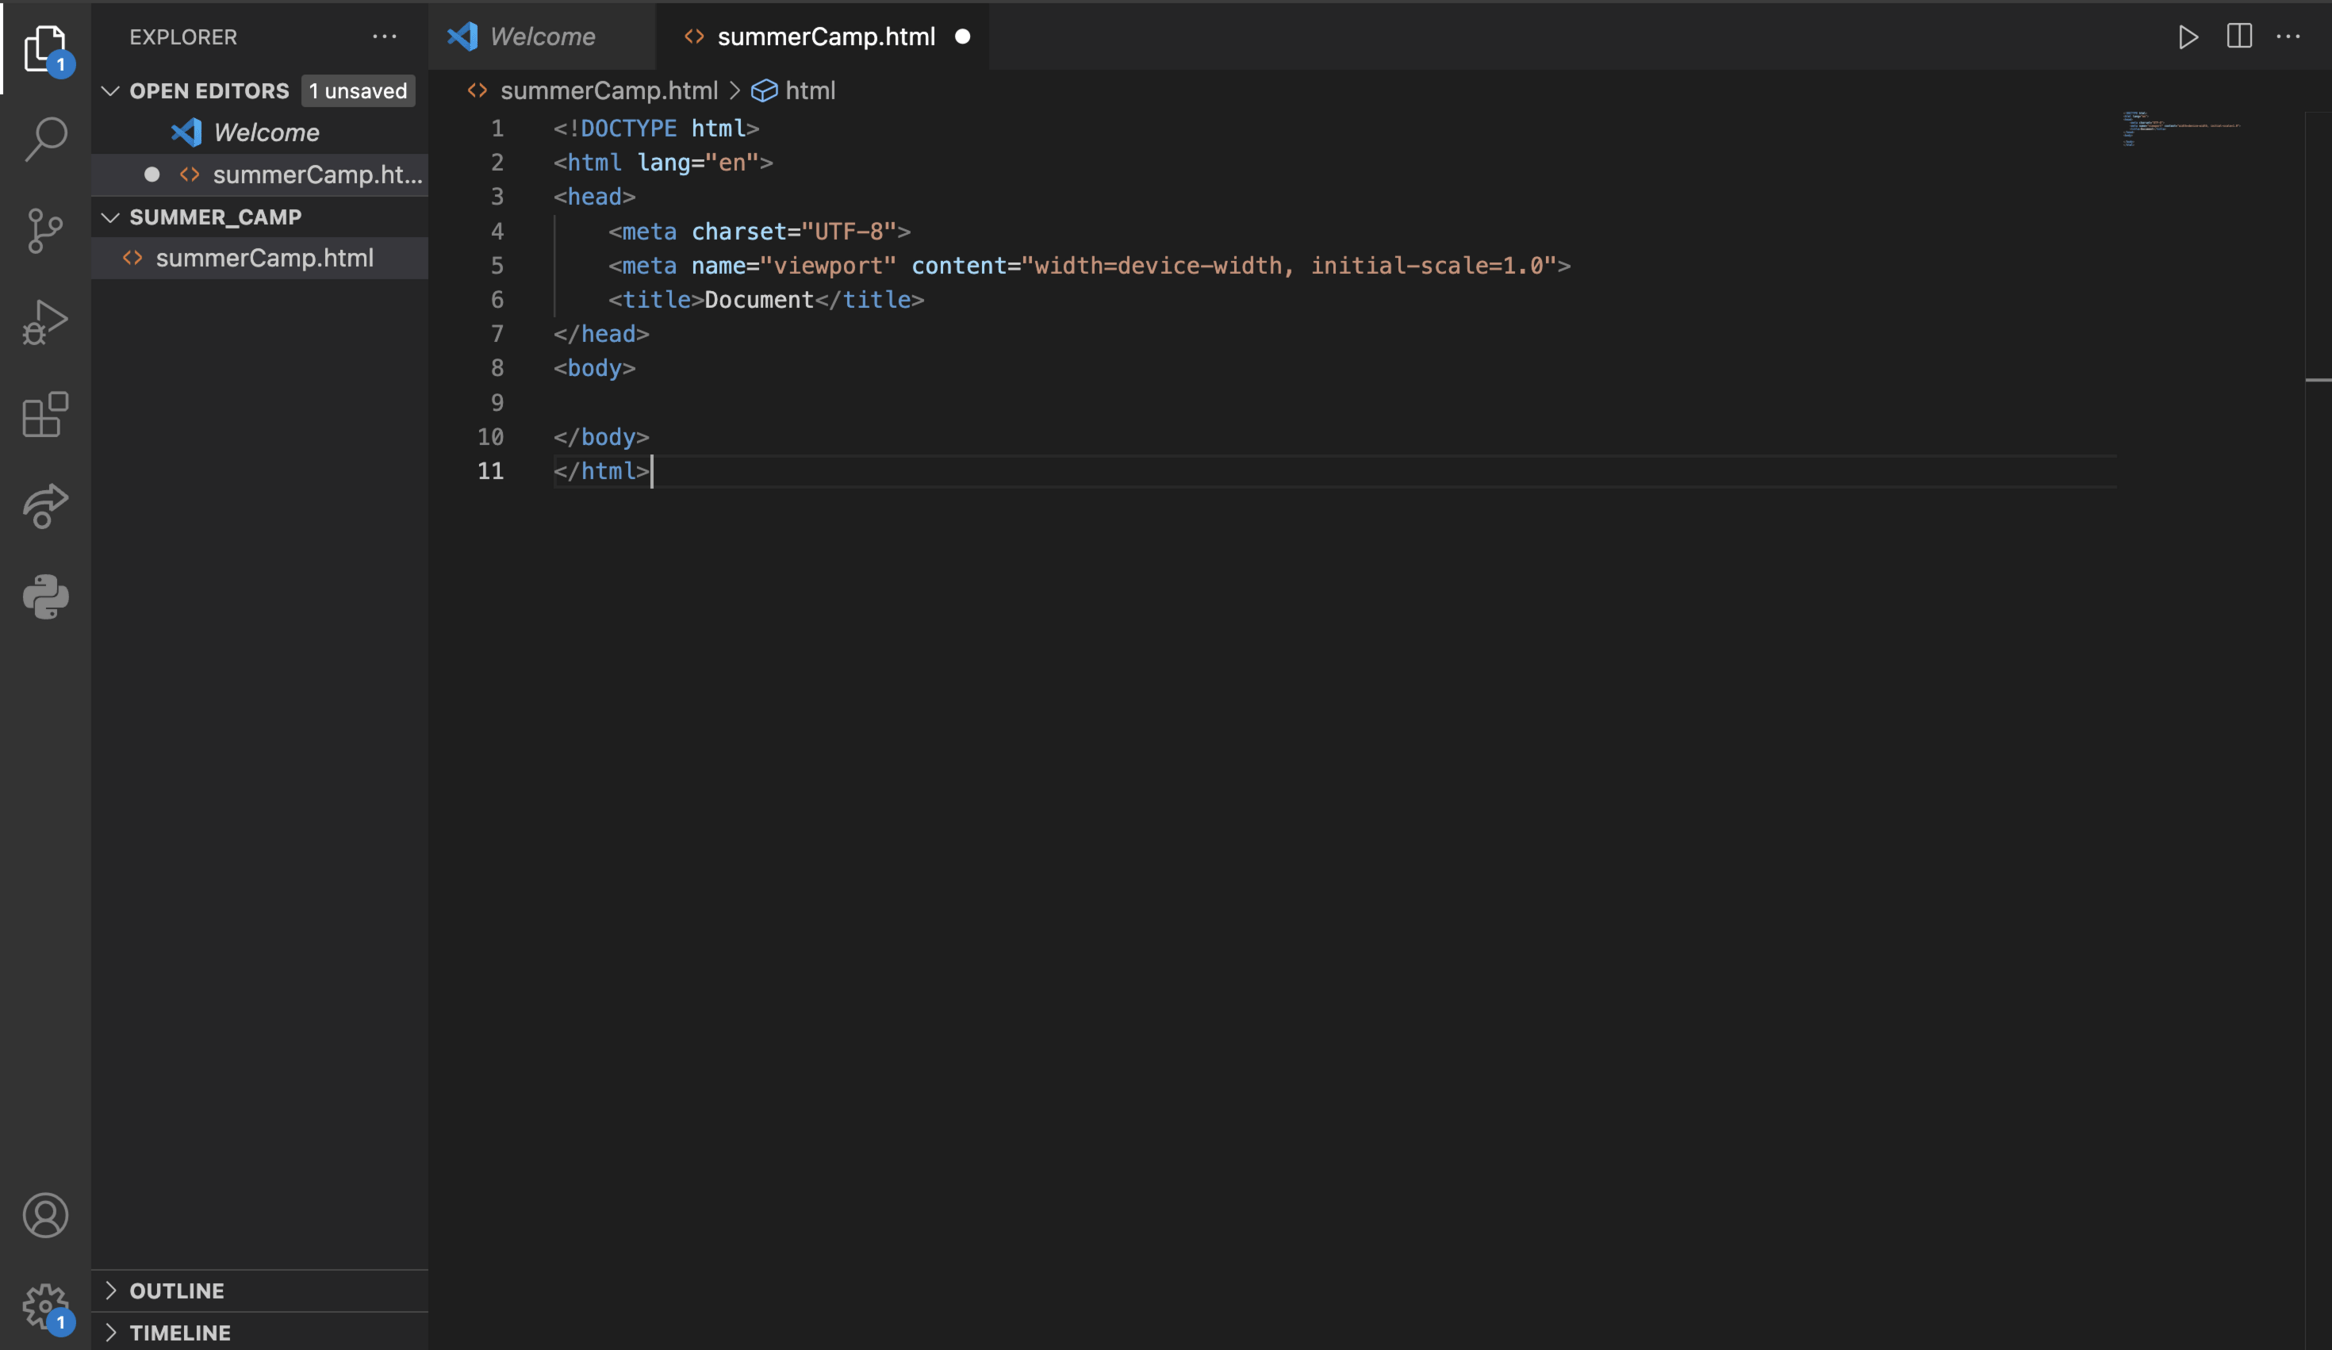Open the Extensions view
2332x1350 pixels.
[45, 414]
